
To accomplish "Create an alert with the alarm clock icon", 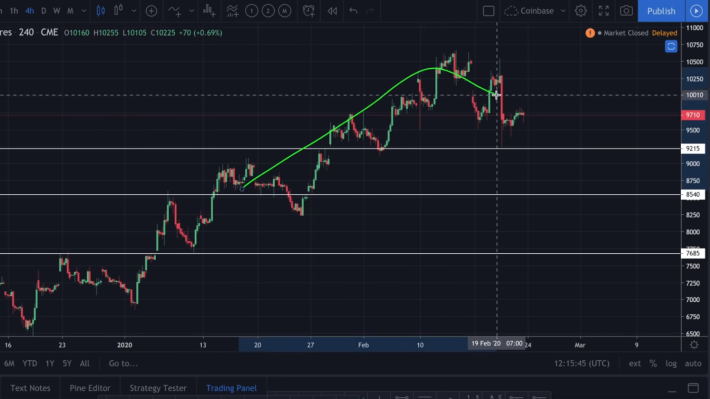I will click(x=309, y=11).
